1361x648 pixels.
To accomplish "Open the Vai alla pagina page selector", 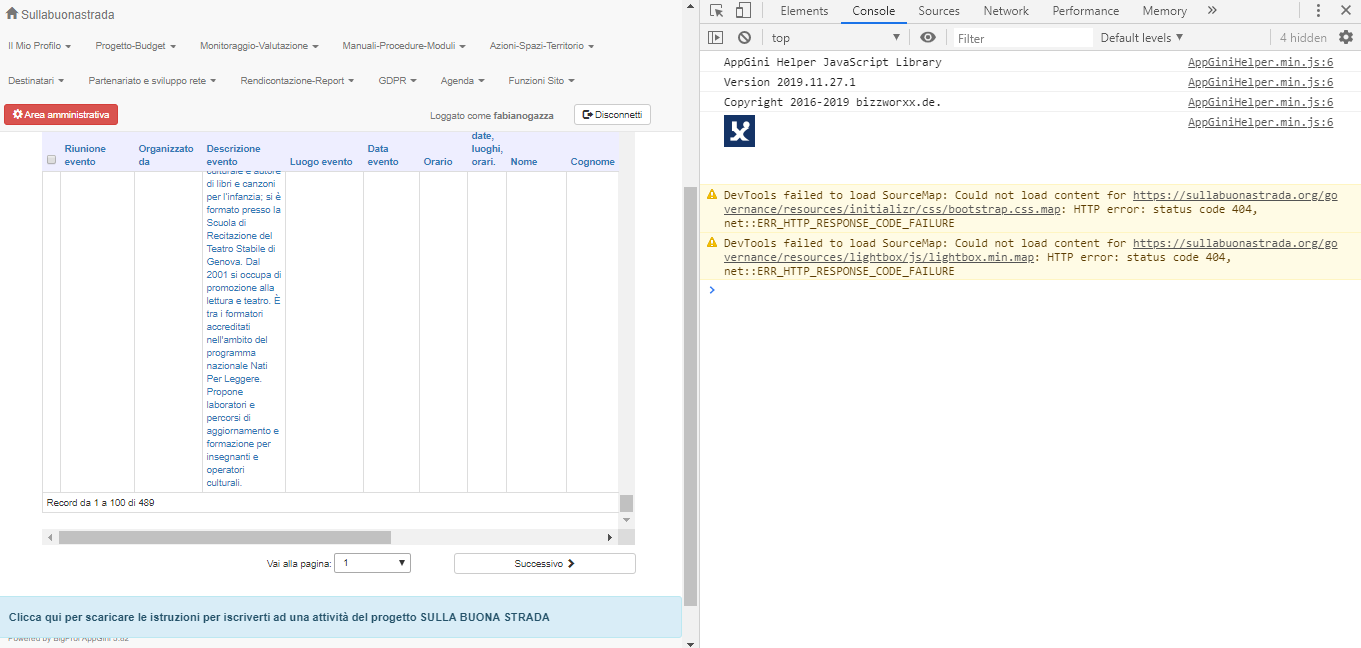I will [x=372, y=563].
